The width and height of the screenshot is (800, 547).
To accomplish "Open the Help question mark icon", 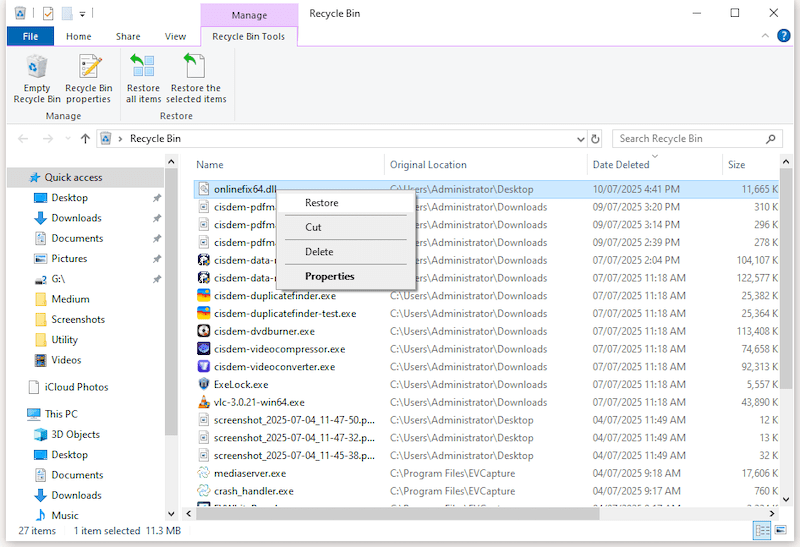I will click(784, 36).
